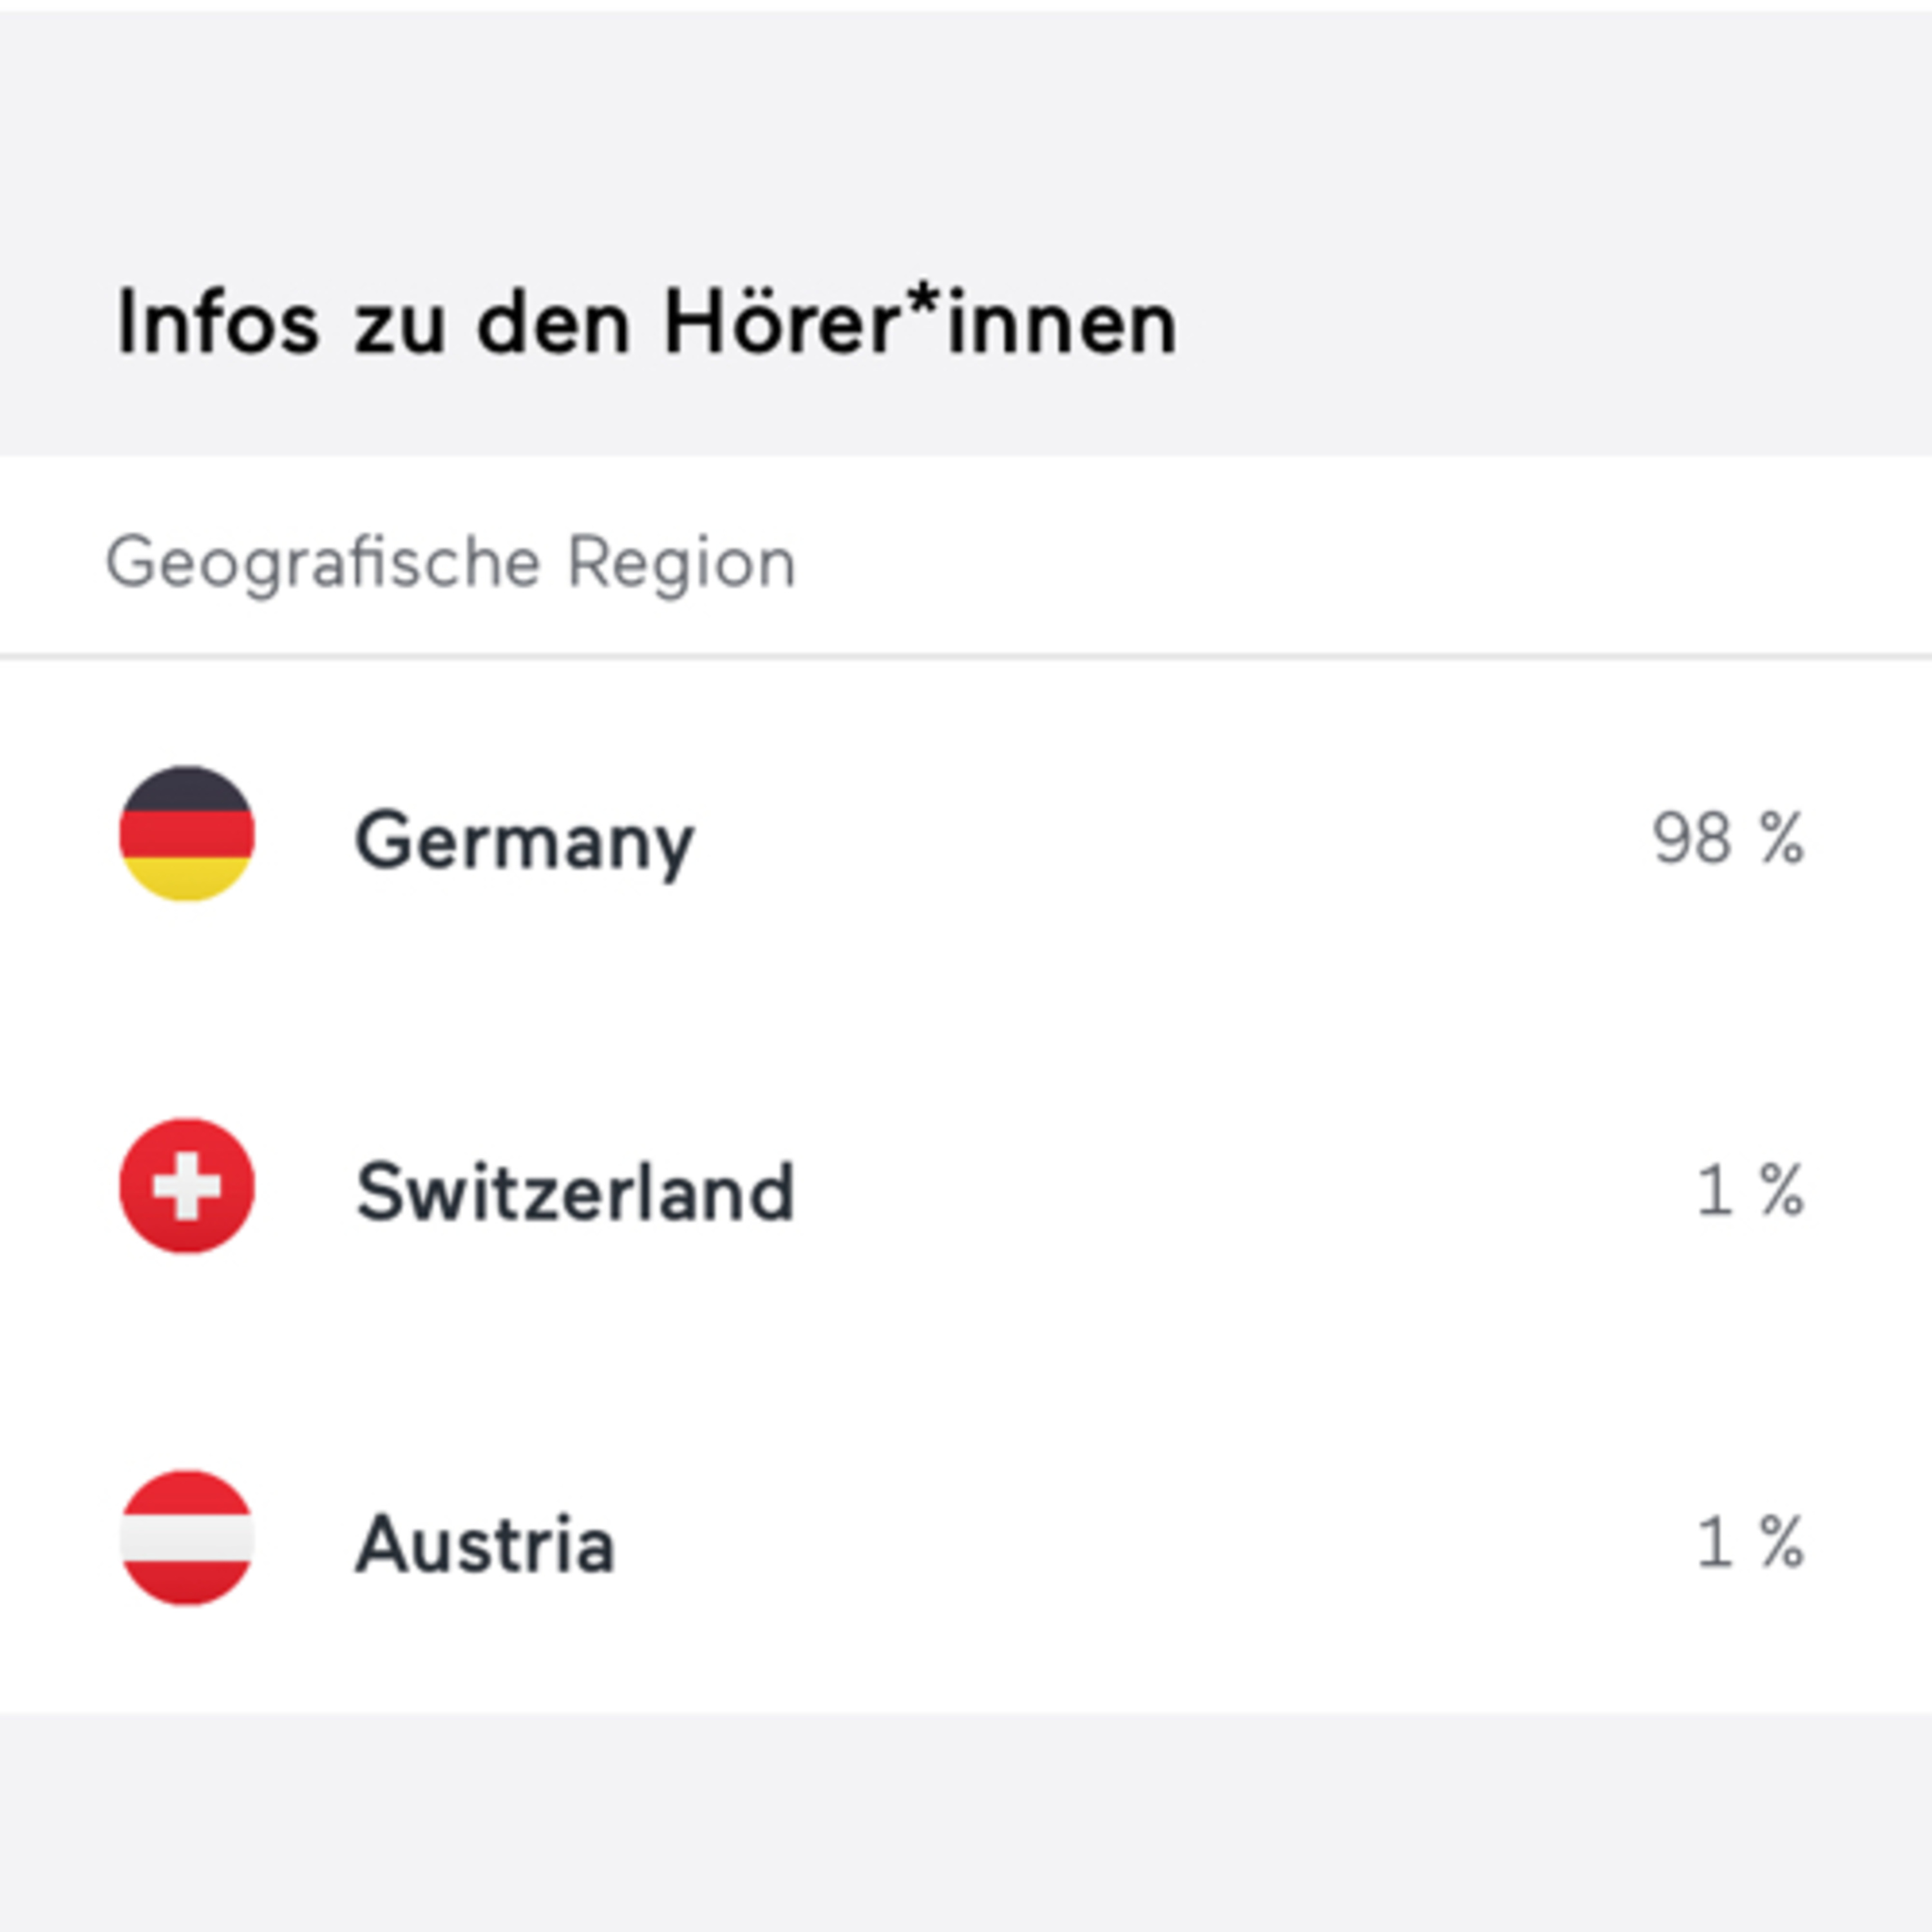
Task: Click the 1 % value for Switzerland
Action: (1751, 1190)
